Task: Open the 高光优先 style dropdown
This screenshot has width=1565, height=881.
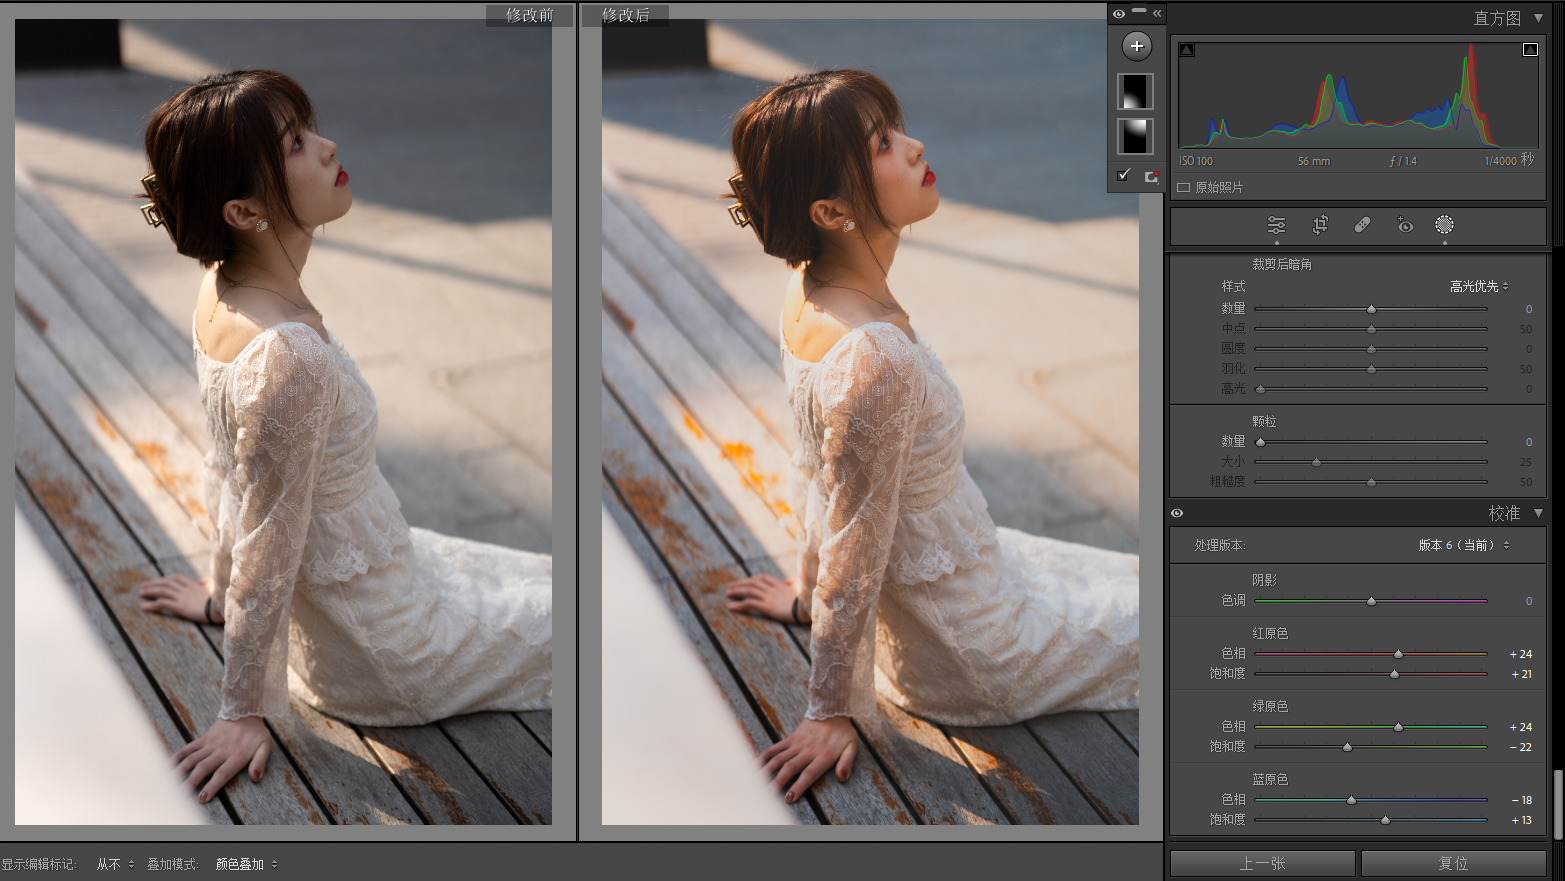Action: 1479,286
